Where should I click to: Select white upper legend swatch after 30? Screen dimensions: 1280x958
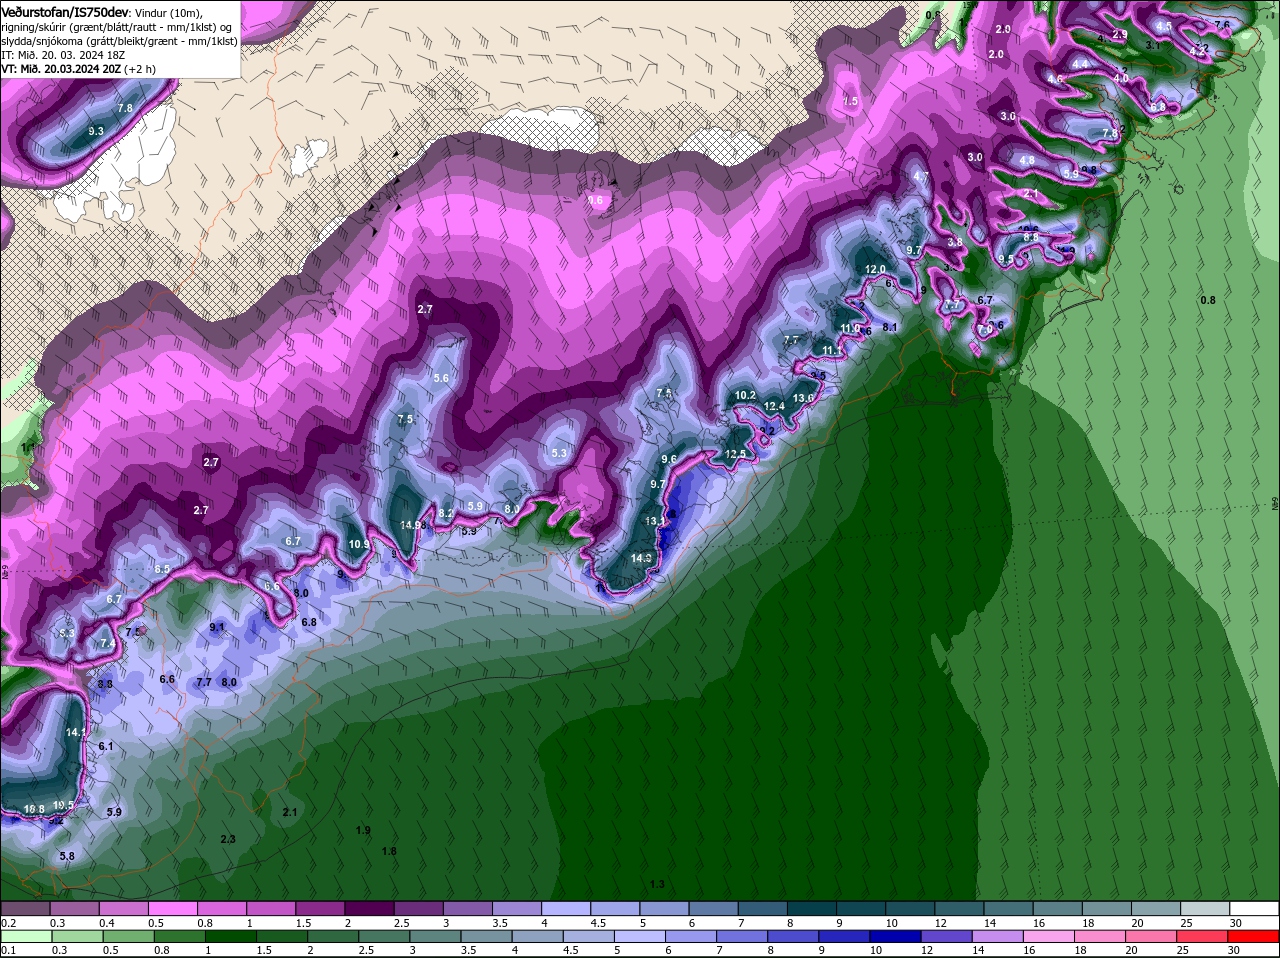[1255, 908]
